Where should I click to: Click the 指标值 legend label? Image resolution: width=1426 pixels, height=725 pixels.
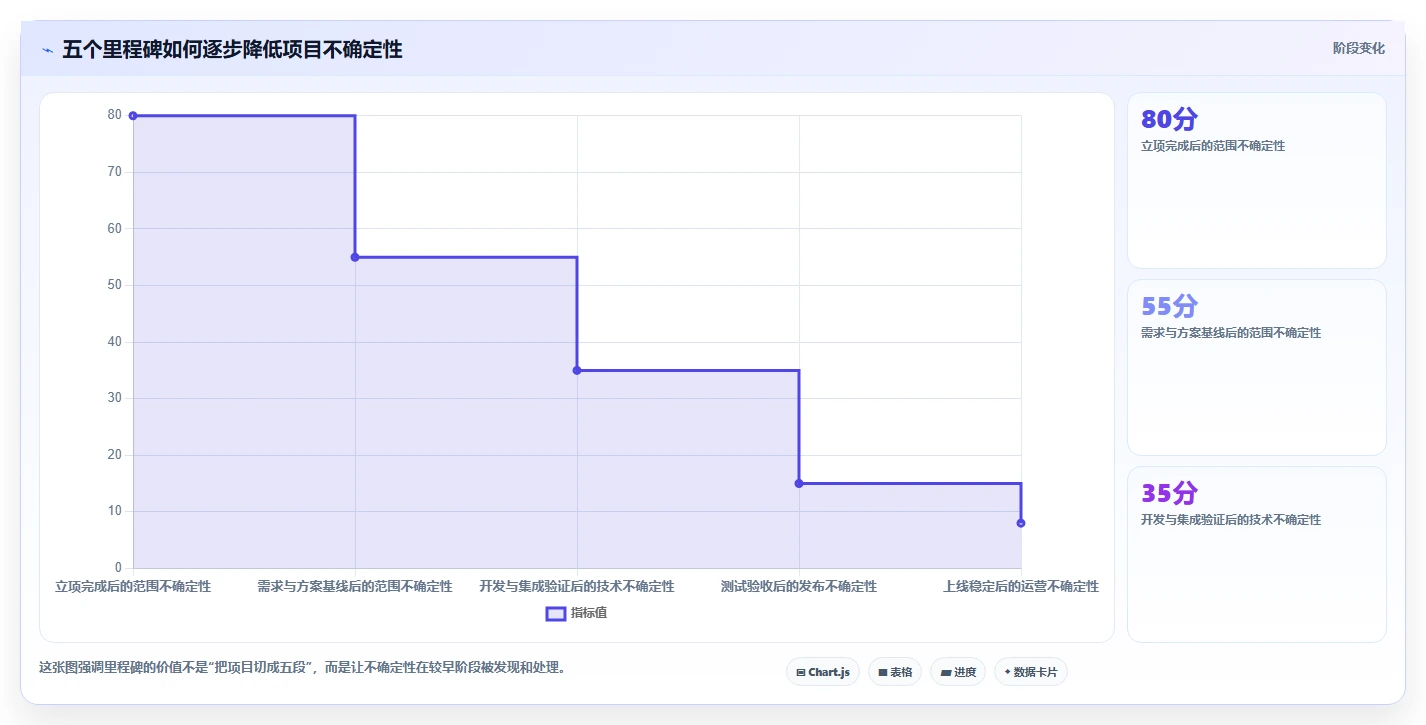click(588, 613)
